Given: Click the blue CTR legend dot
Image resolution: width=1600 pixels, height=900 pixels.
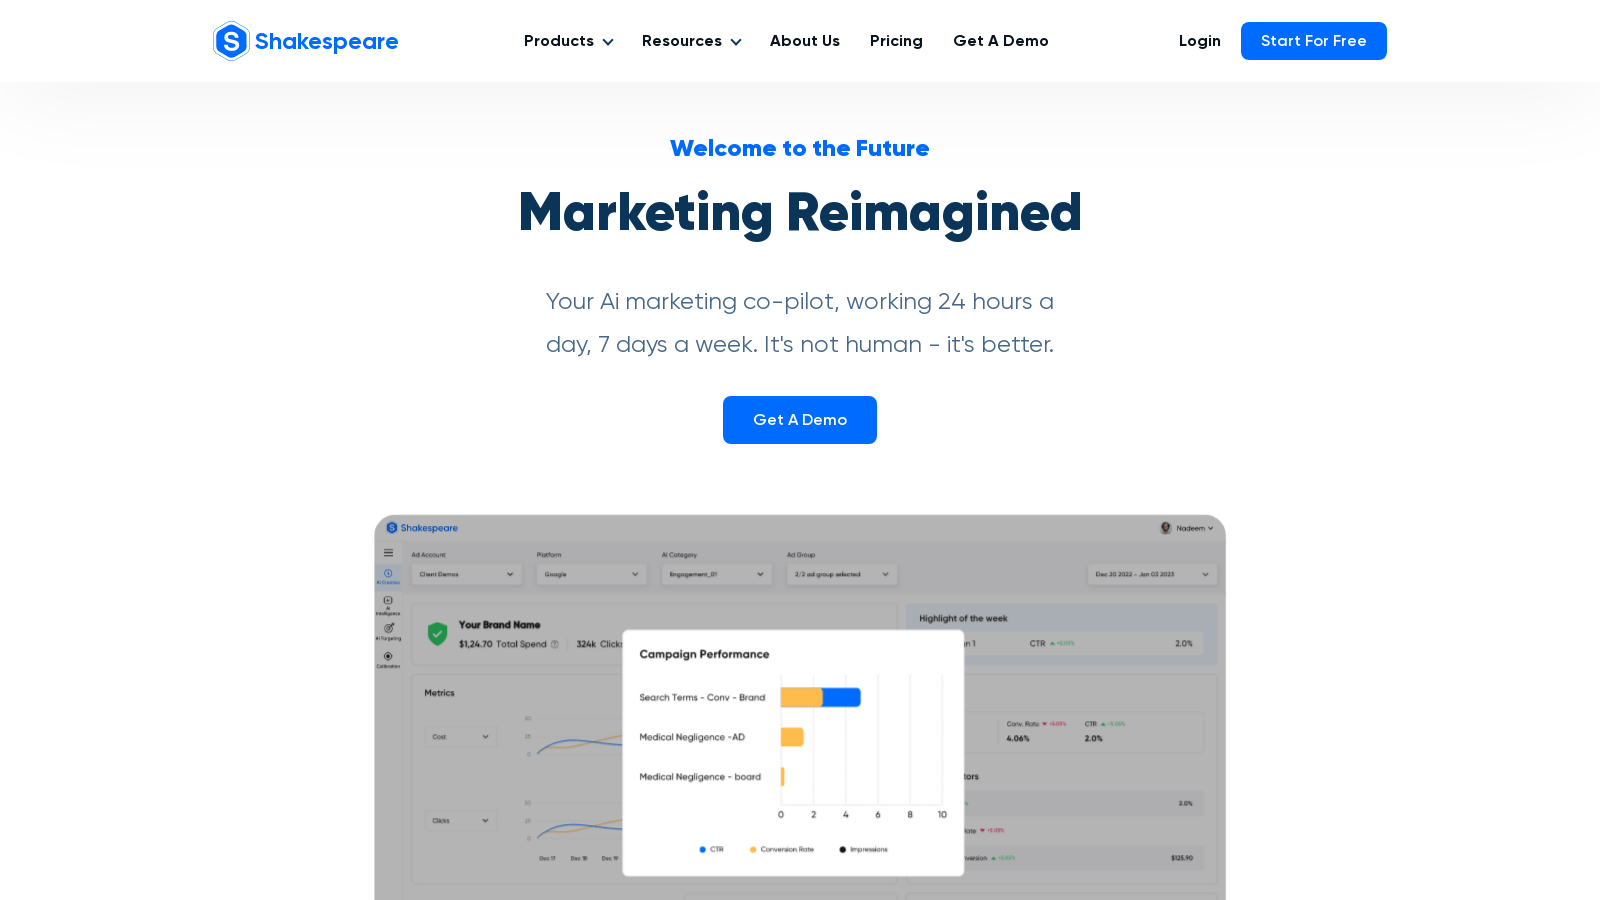Looking at the screenshot, I should (x=703, y=850).
